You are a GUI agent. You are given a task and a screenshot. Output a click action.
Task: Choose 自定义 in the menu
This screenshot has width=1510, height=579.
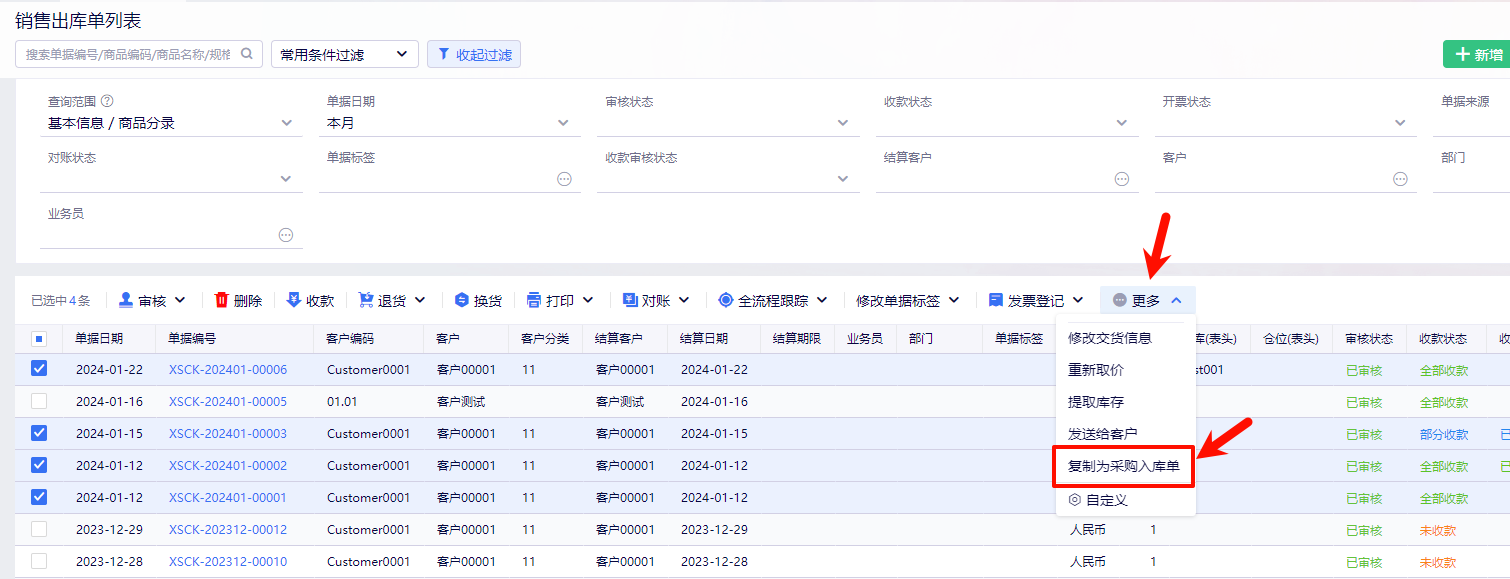coord(1098,499)
